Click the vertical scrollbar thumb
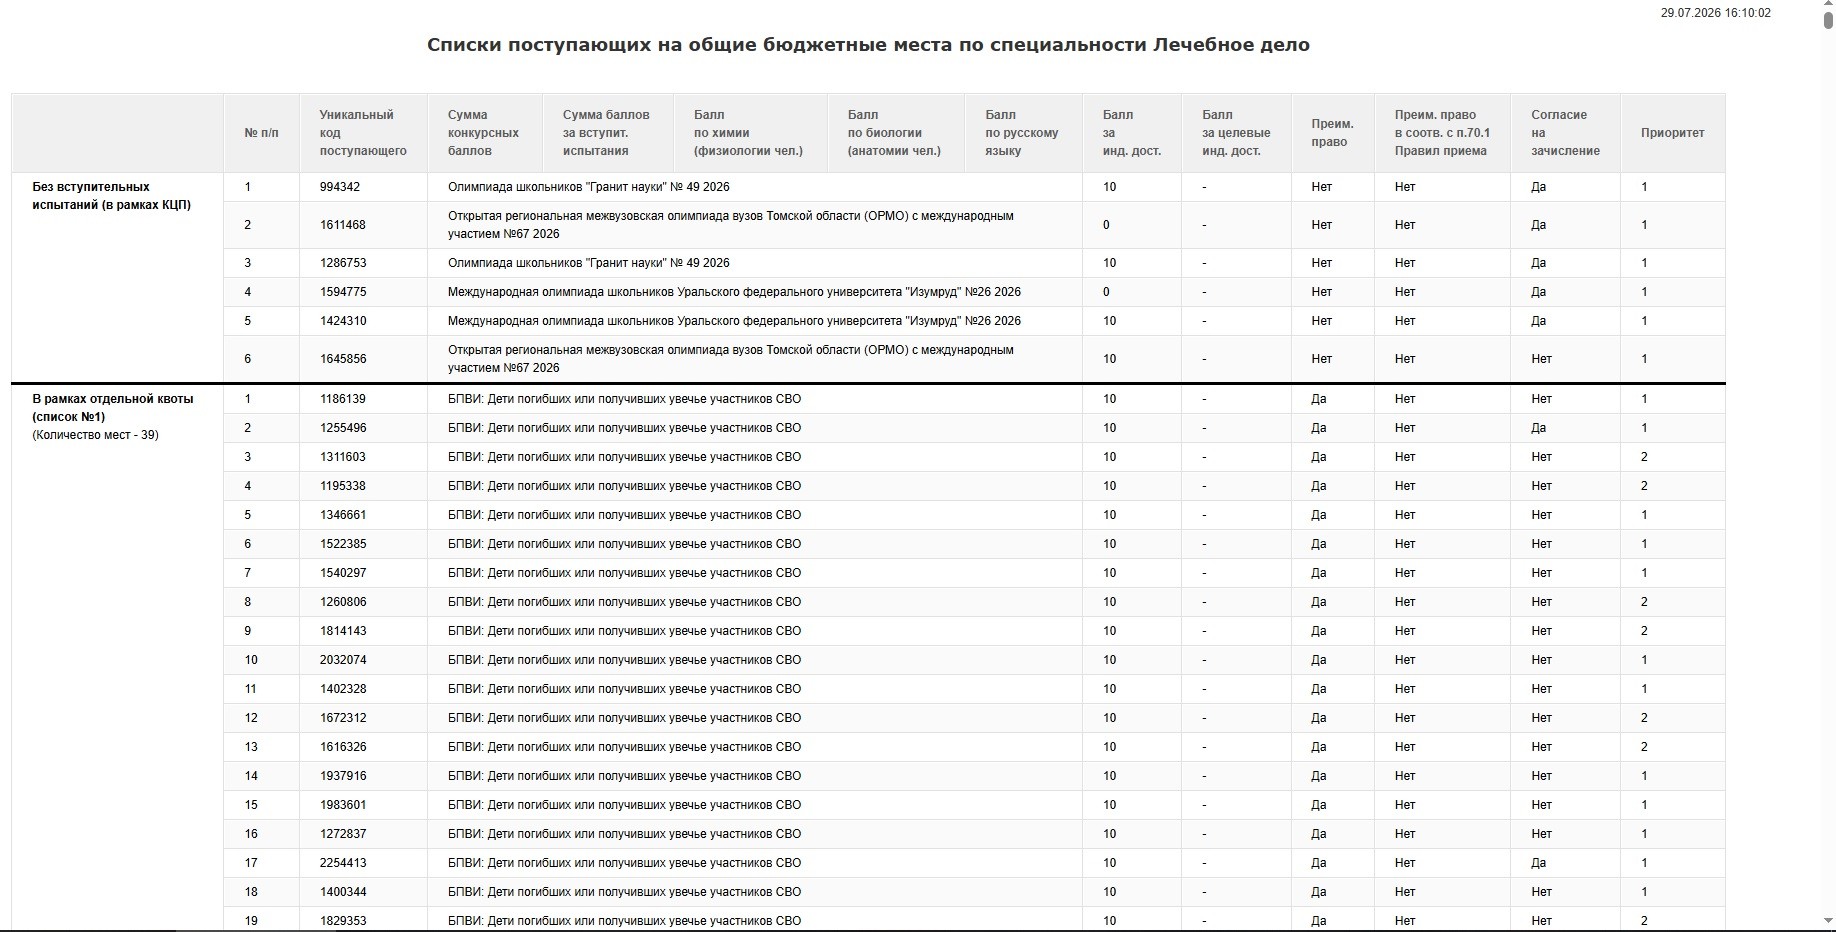Screen dimensions: 1836x932 [x=1828, y=21]
